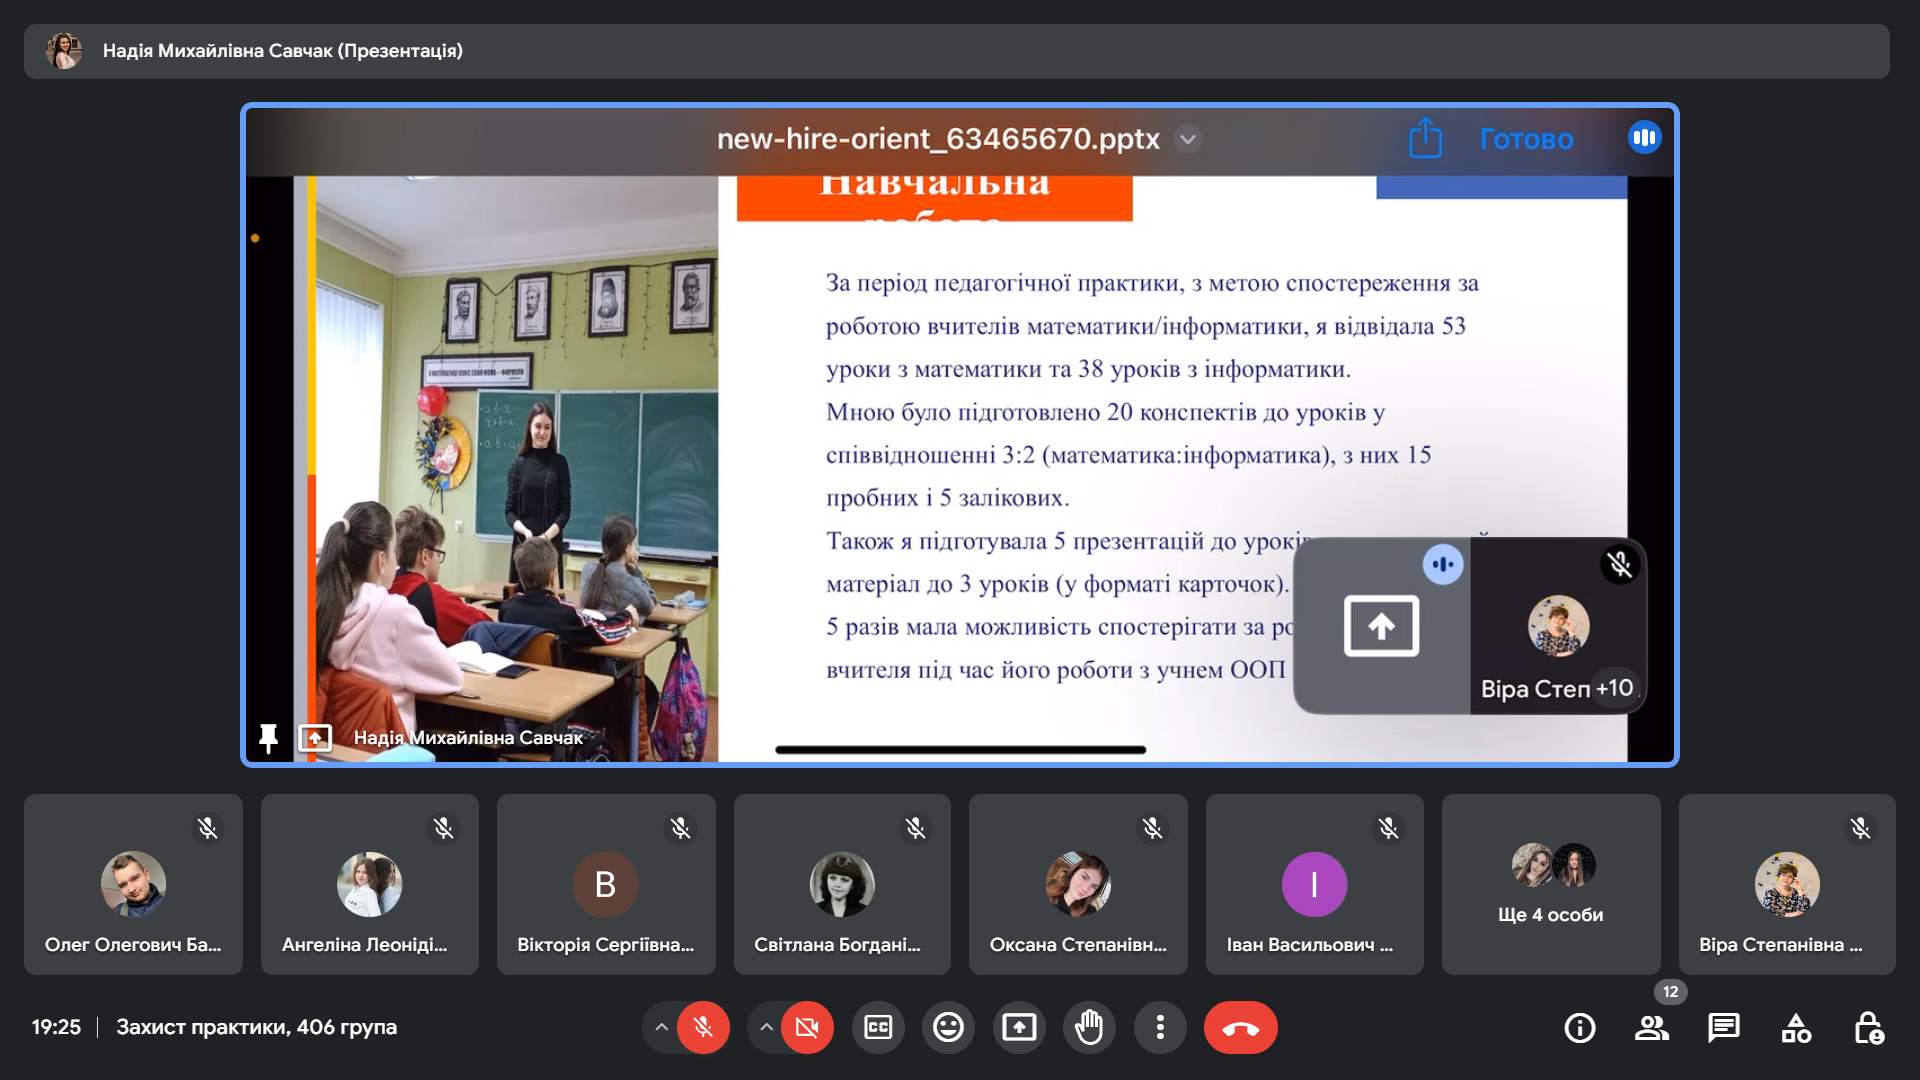The width and height of the screenshot is (1920, 1080).
Task: Unpin the presentation tile
Action: click(268, 738)
